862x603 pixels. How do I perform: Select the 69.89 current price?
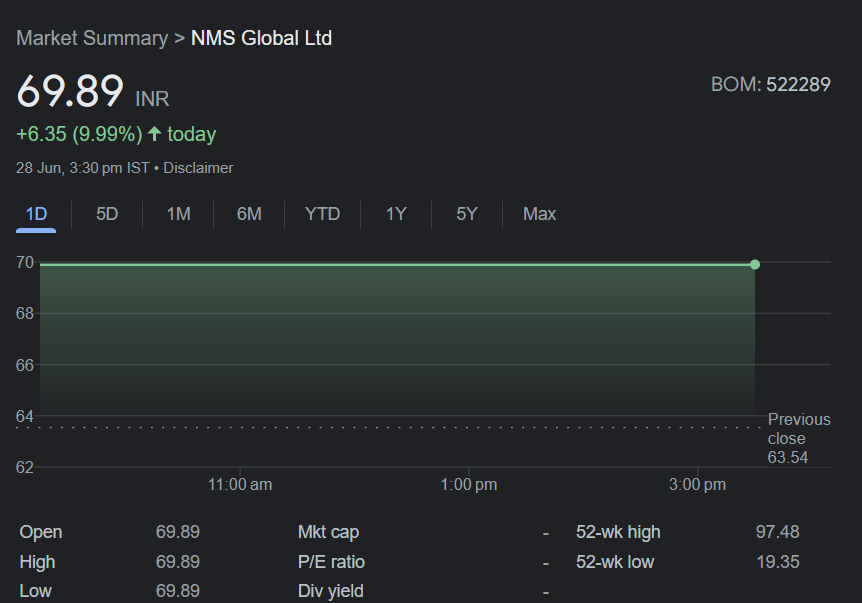[70, 91]
